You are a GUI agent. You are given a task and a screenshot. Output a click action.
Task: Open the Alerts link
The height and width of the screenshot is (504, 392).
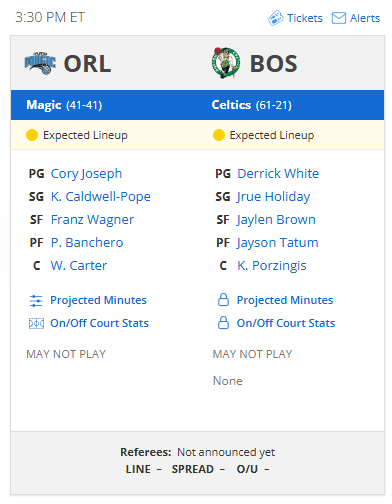coord(365,18)
